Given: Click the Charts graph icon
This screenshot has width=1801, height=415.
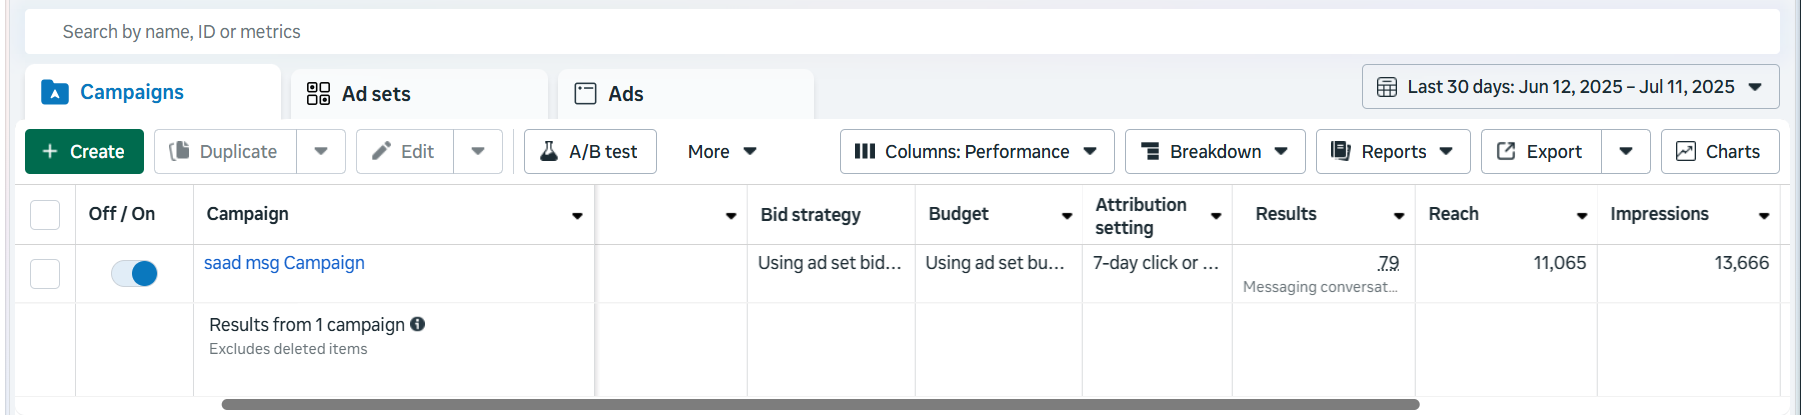Looking at the screenshot, I should pos(1686,151).
